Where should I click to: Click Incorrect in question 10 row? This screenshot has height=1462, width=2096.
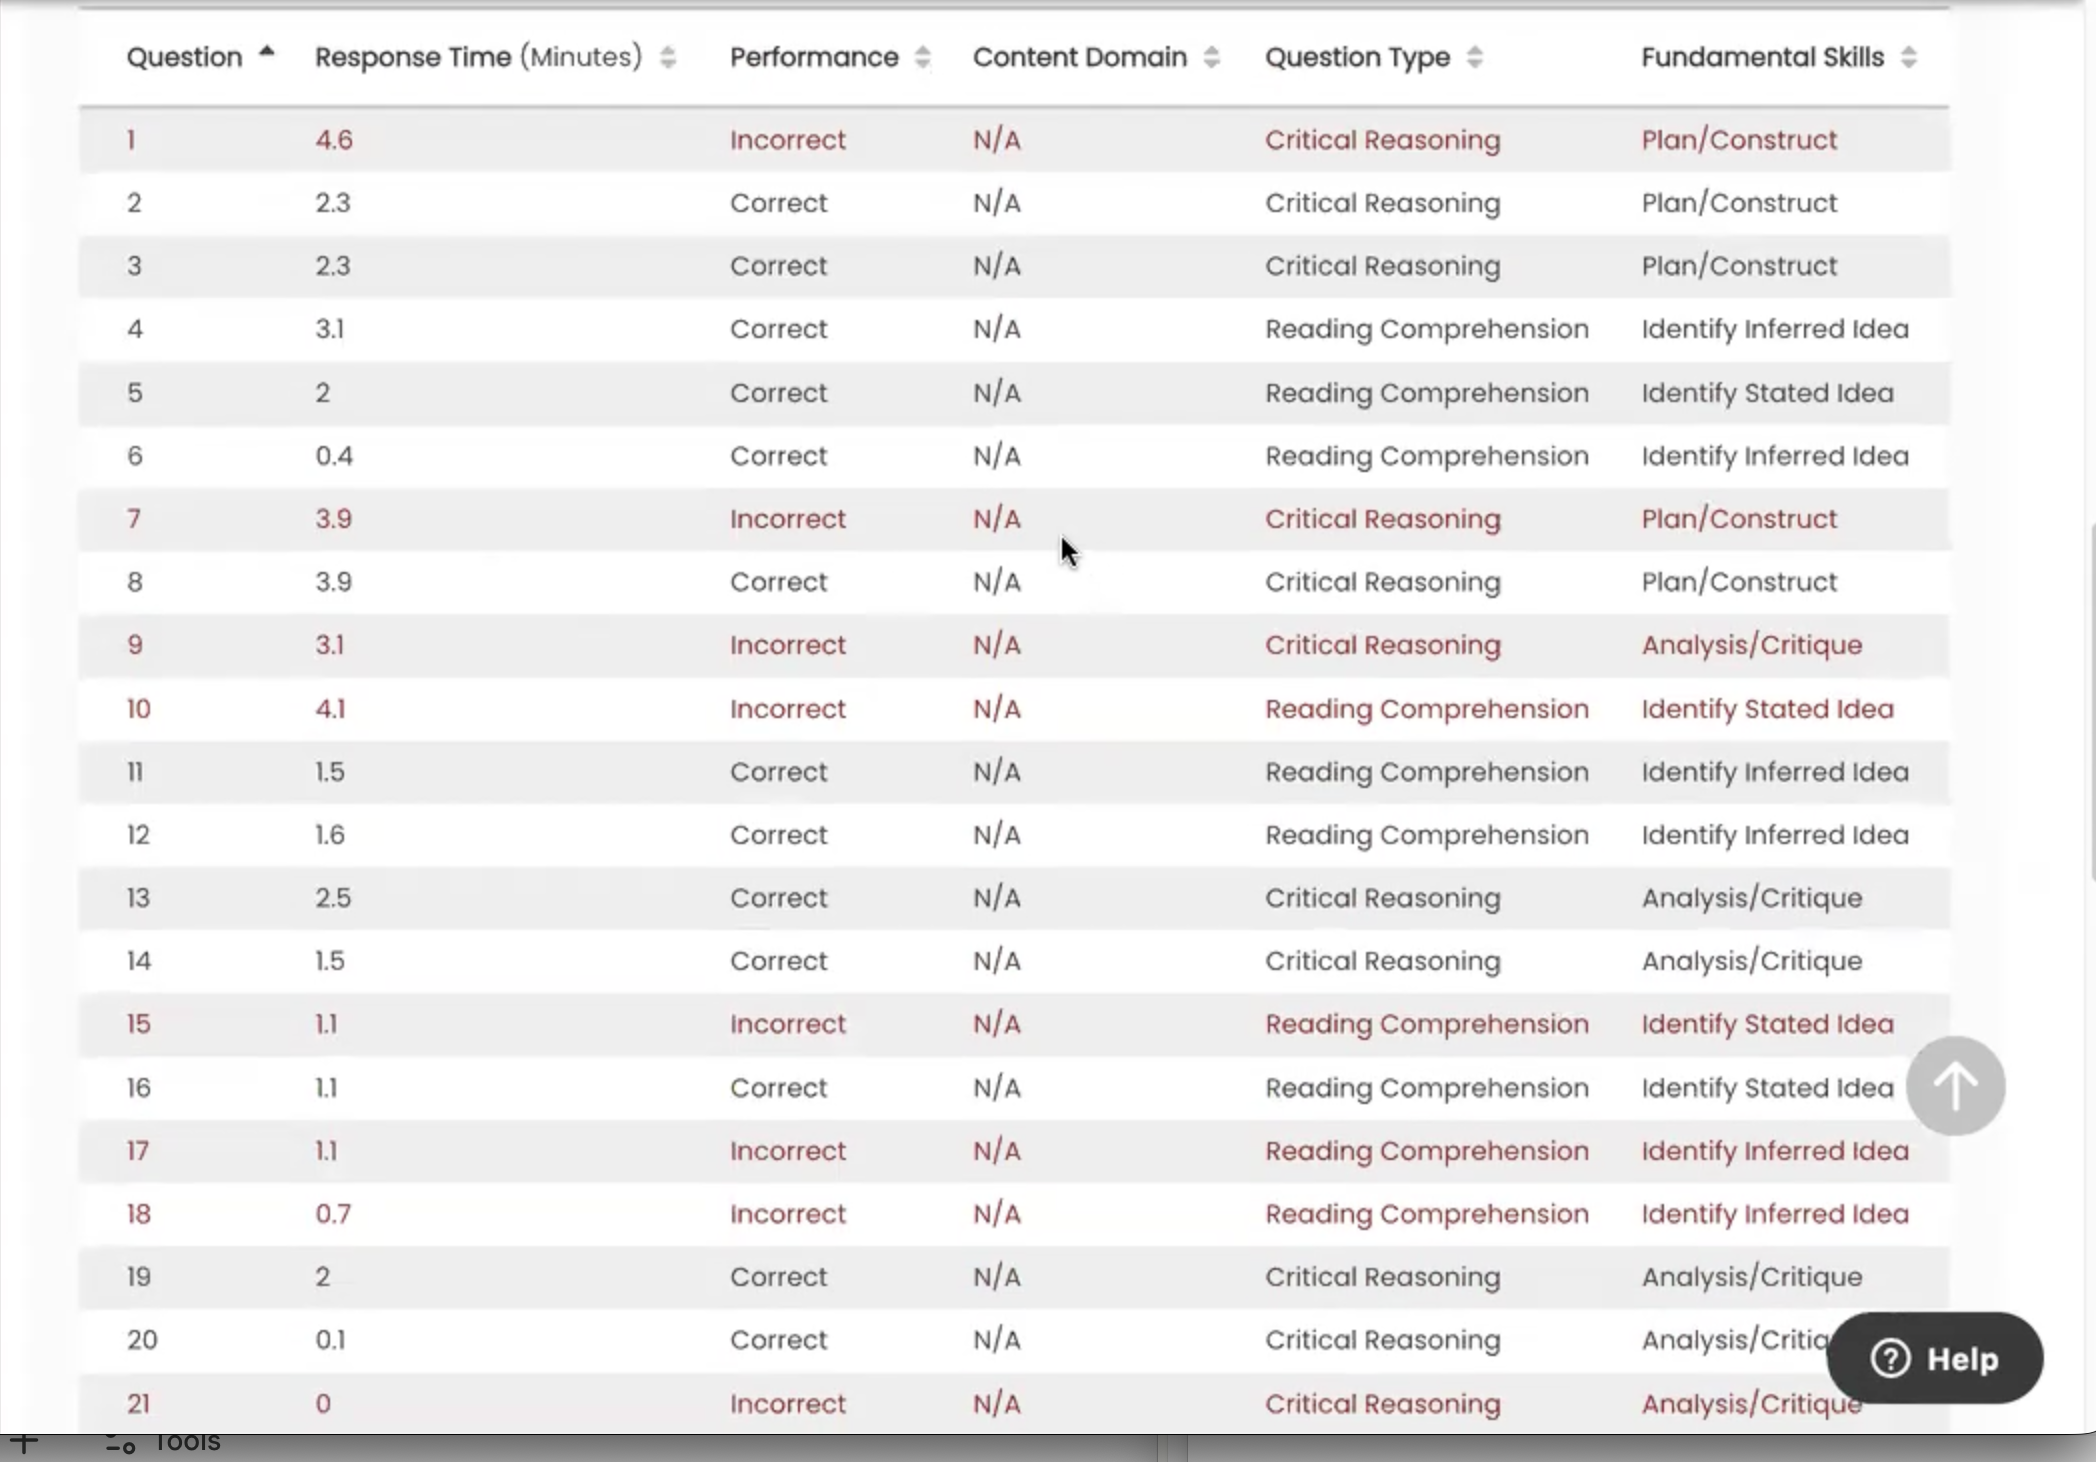788,709
